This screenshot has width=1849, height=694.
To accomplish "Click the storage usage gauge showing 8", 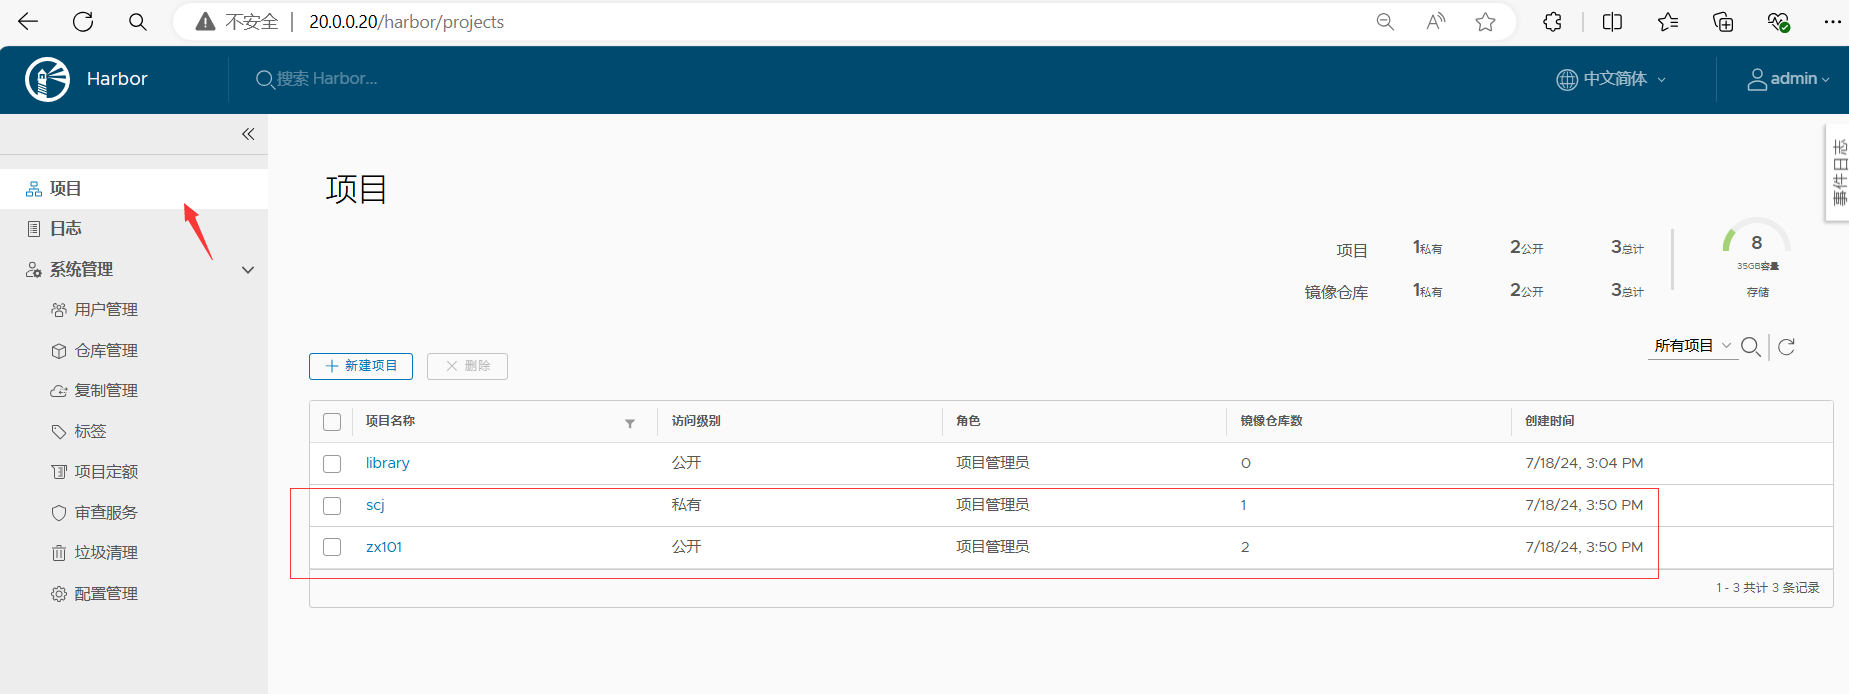I will (x=1757, y=243).
